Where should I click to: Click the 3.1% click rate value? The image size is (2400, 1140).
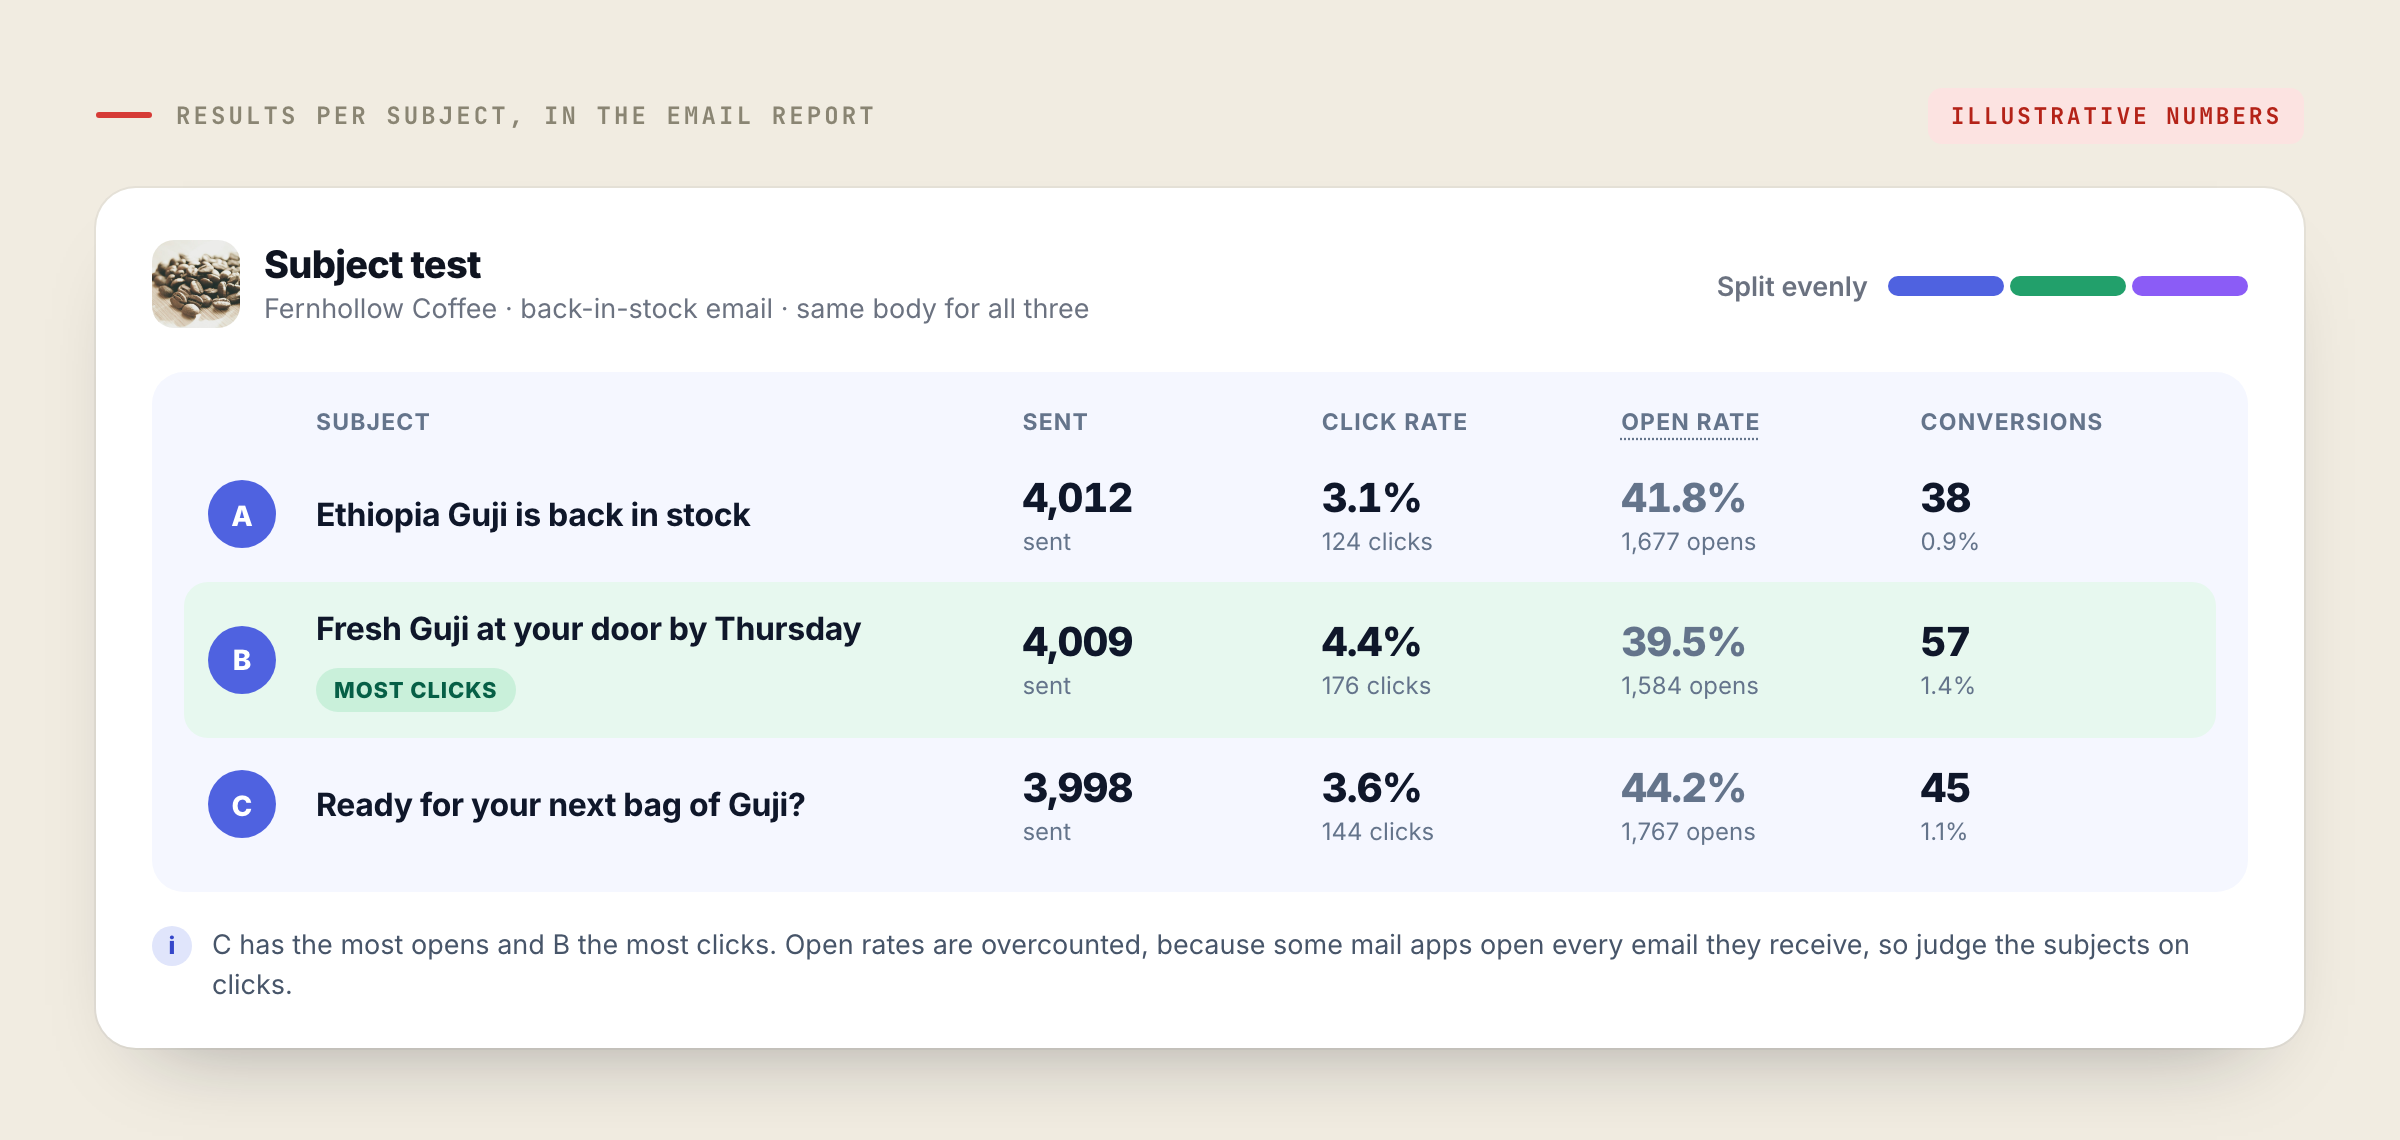coord(1371,498)
